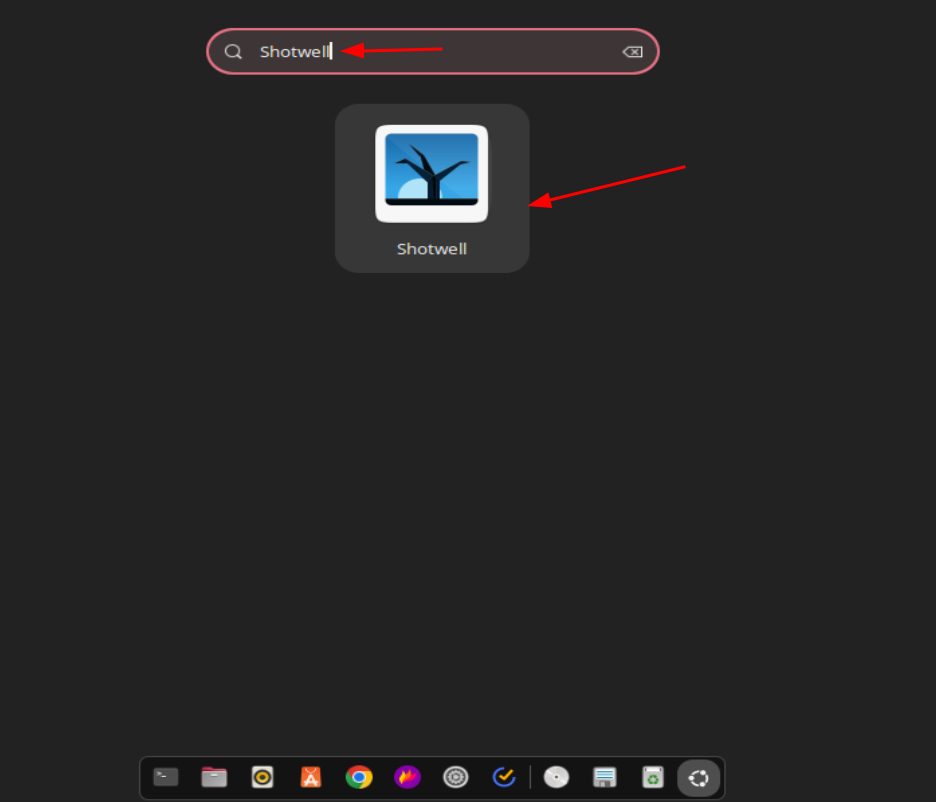936x802 pixels.
Task: Open the gray gear app icon in dock
Action: [x=455, y=778]
